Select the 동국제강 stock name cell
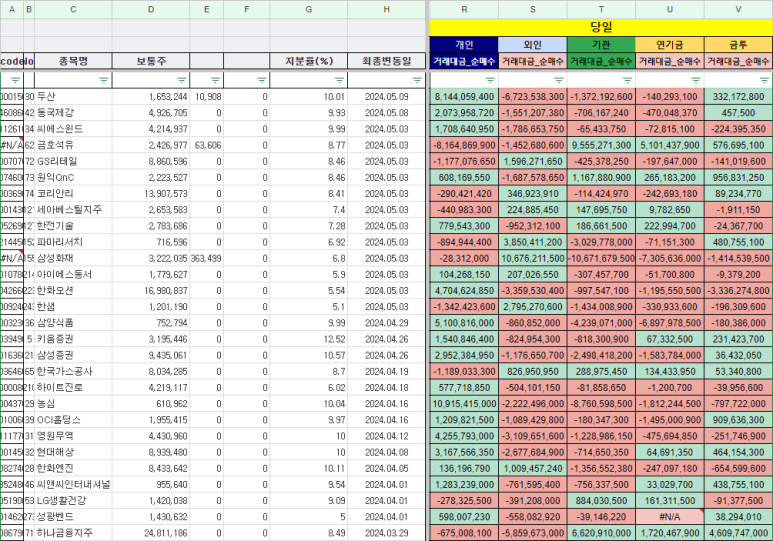 (x=73, y=113)
